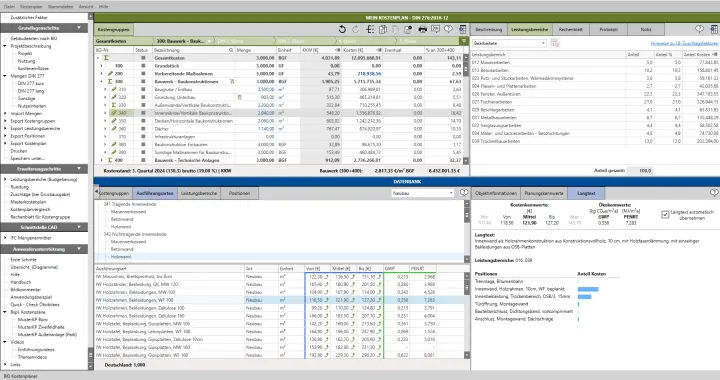Screen dimensions: 720x380
Task: Click the pencil icon on row 340
Action: tap(114, 113)
